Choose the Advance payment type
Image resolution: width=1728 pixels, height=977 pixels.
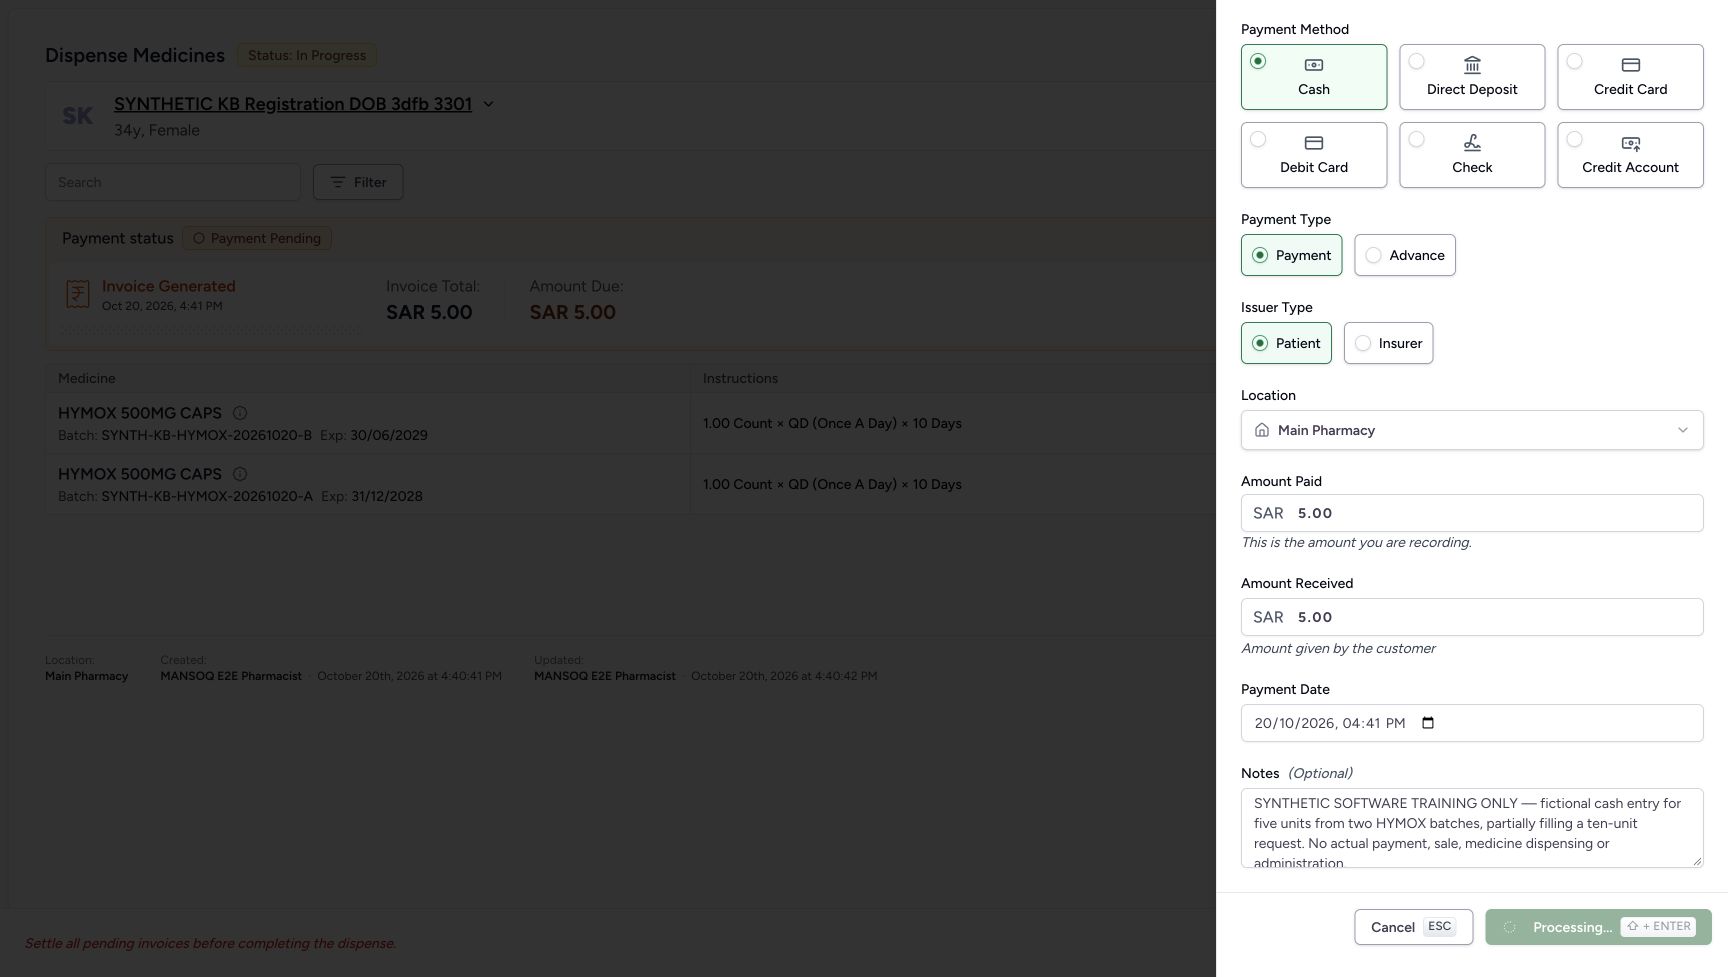(1405, 255)
